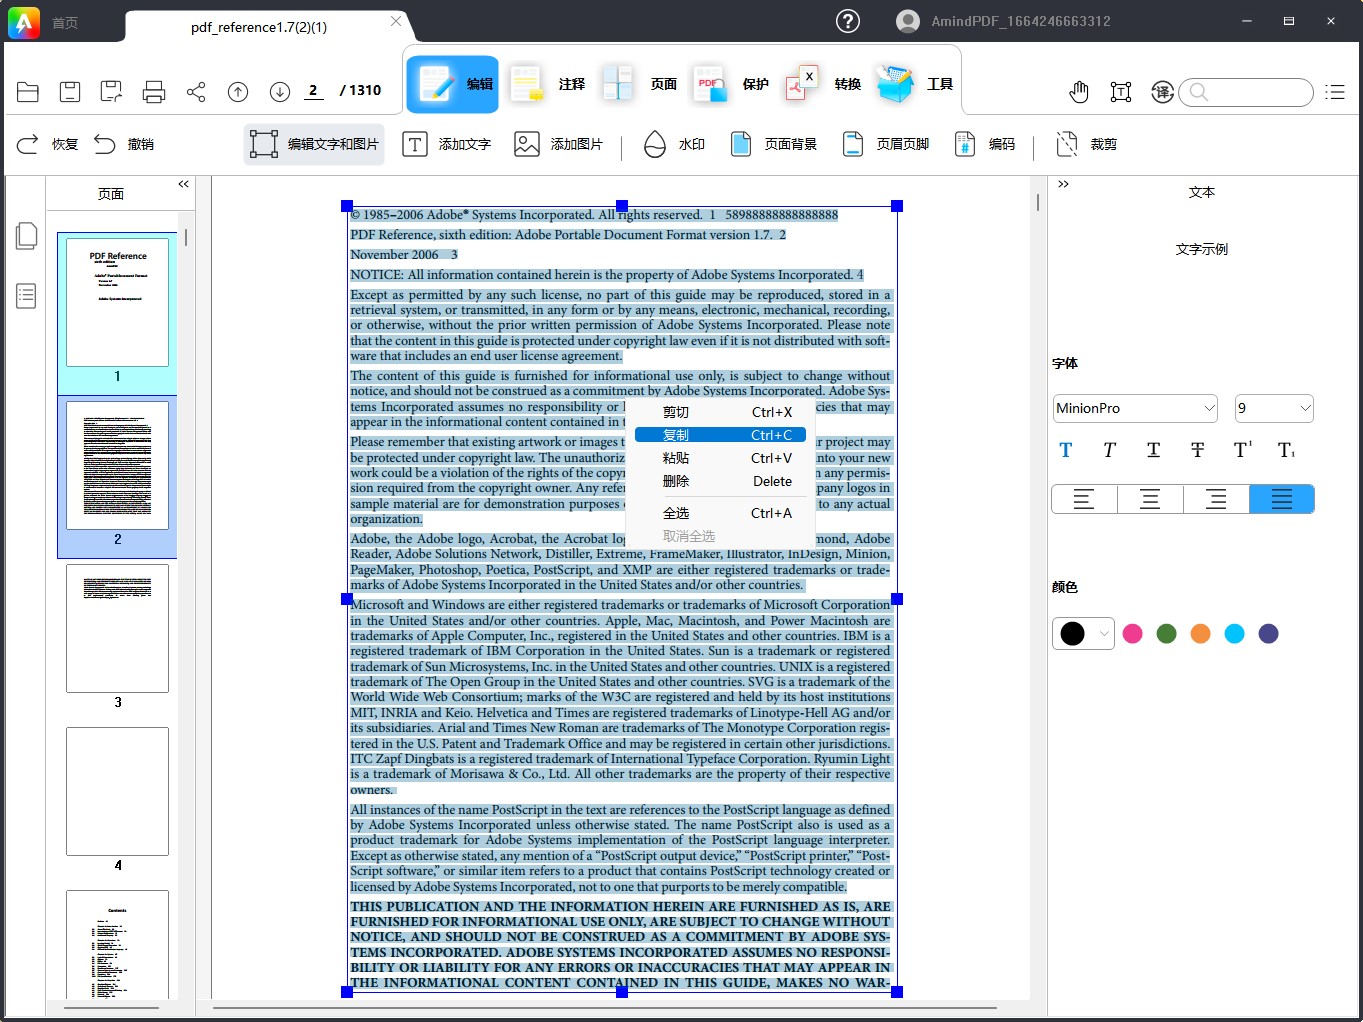Screen dimensions: 1363x1022
Task: Toggle the strikethrough T text style
Action: 1197,450
